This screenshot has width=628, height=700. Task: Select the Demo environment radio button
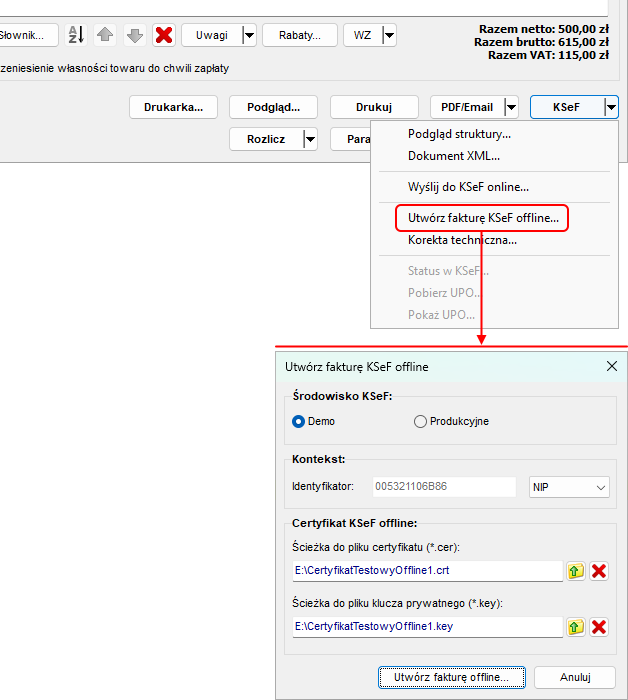(x=298, y=422)
